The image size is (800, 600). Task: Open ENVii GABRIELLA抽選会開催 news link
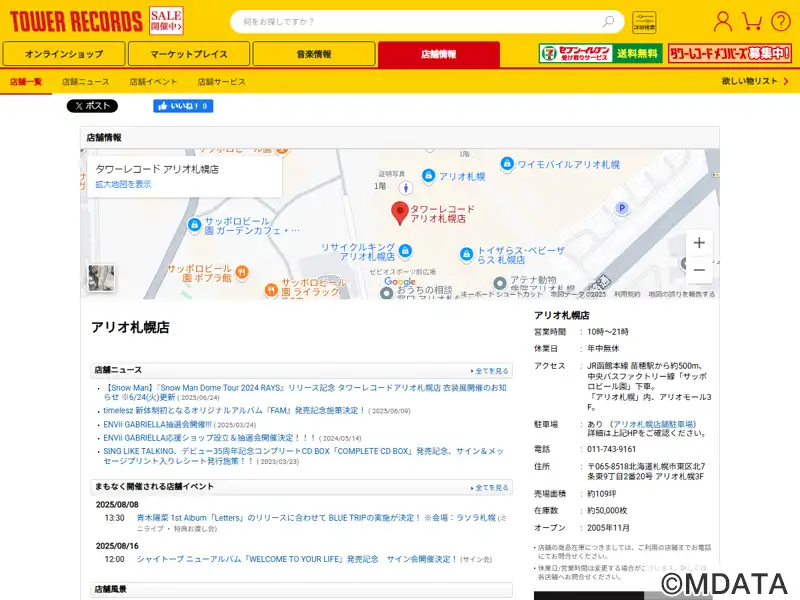[157, 424]
